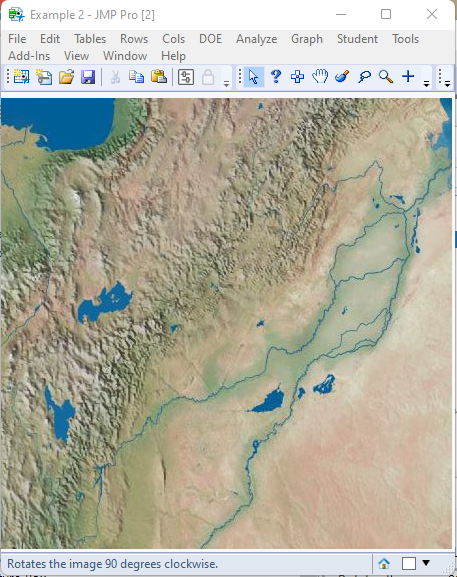The image size is (457, 577).
Task: Click the Open file folder icon
Action: 66,77
